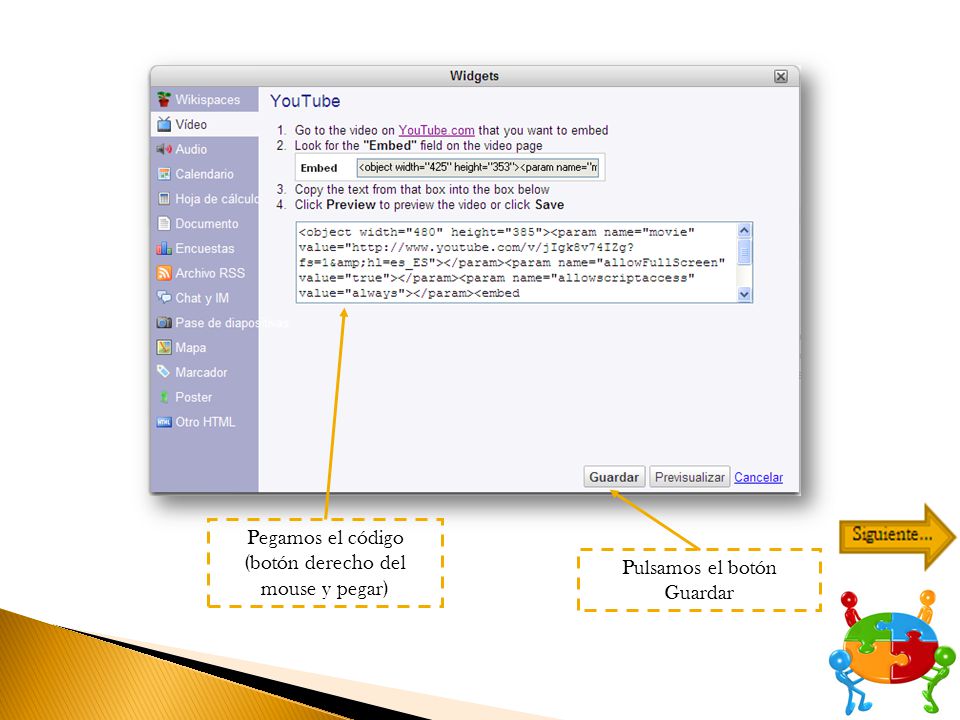Click the Calendario calendar icon

163,174
